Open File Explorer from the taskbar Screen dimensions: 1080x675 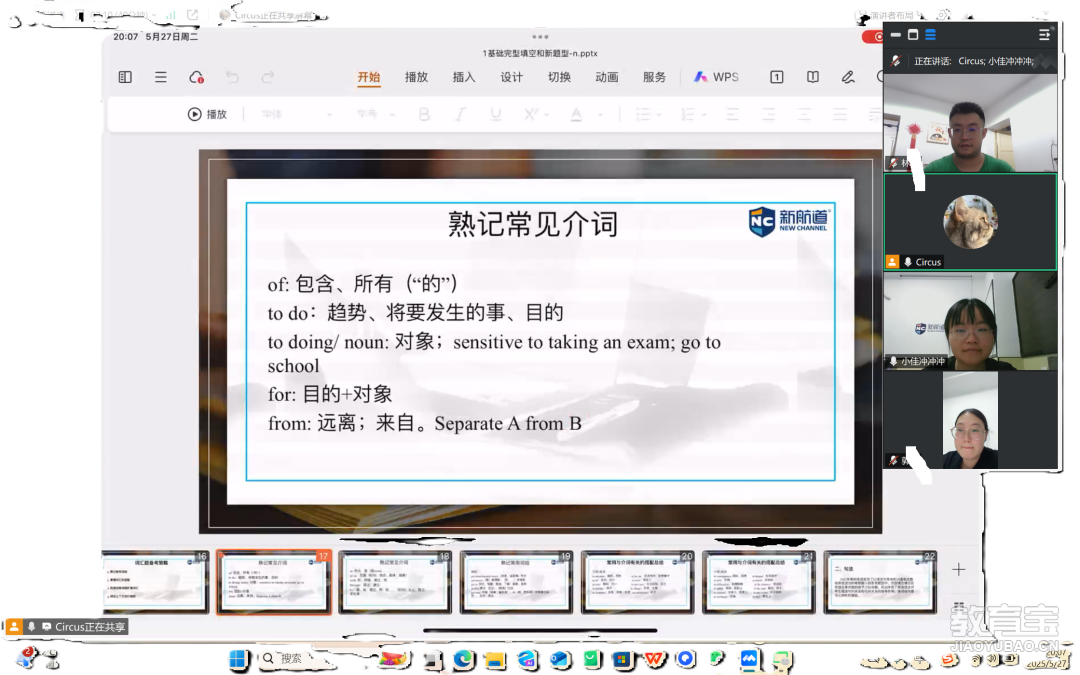coord(495,660)
